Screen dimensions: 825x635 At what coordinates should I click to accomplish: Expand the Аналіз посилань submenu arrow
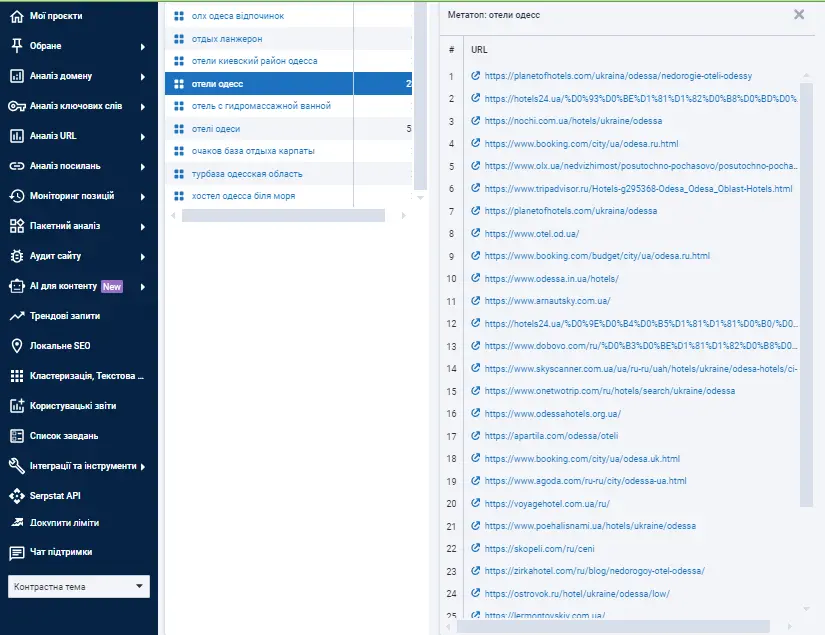[143, 167]
